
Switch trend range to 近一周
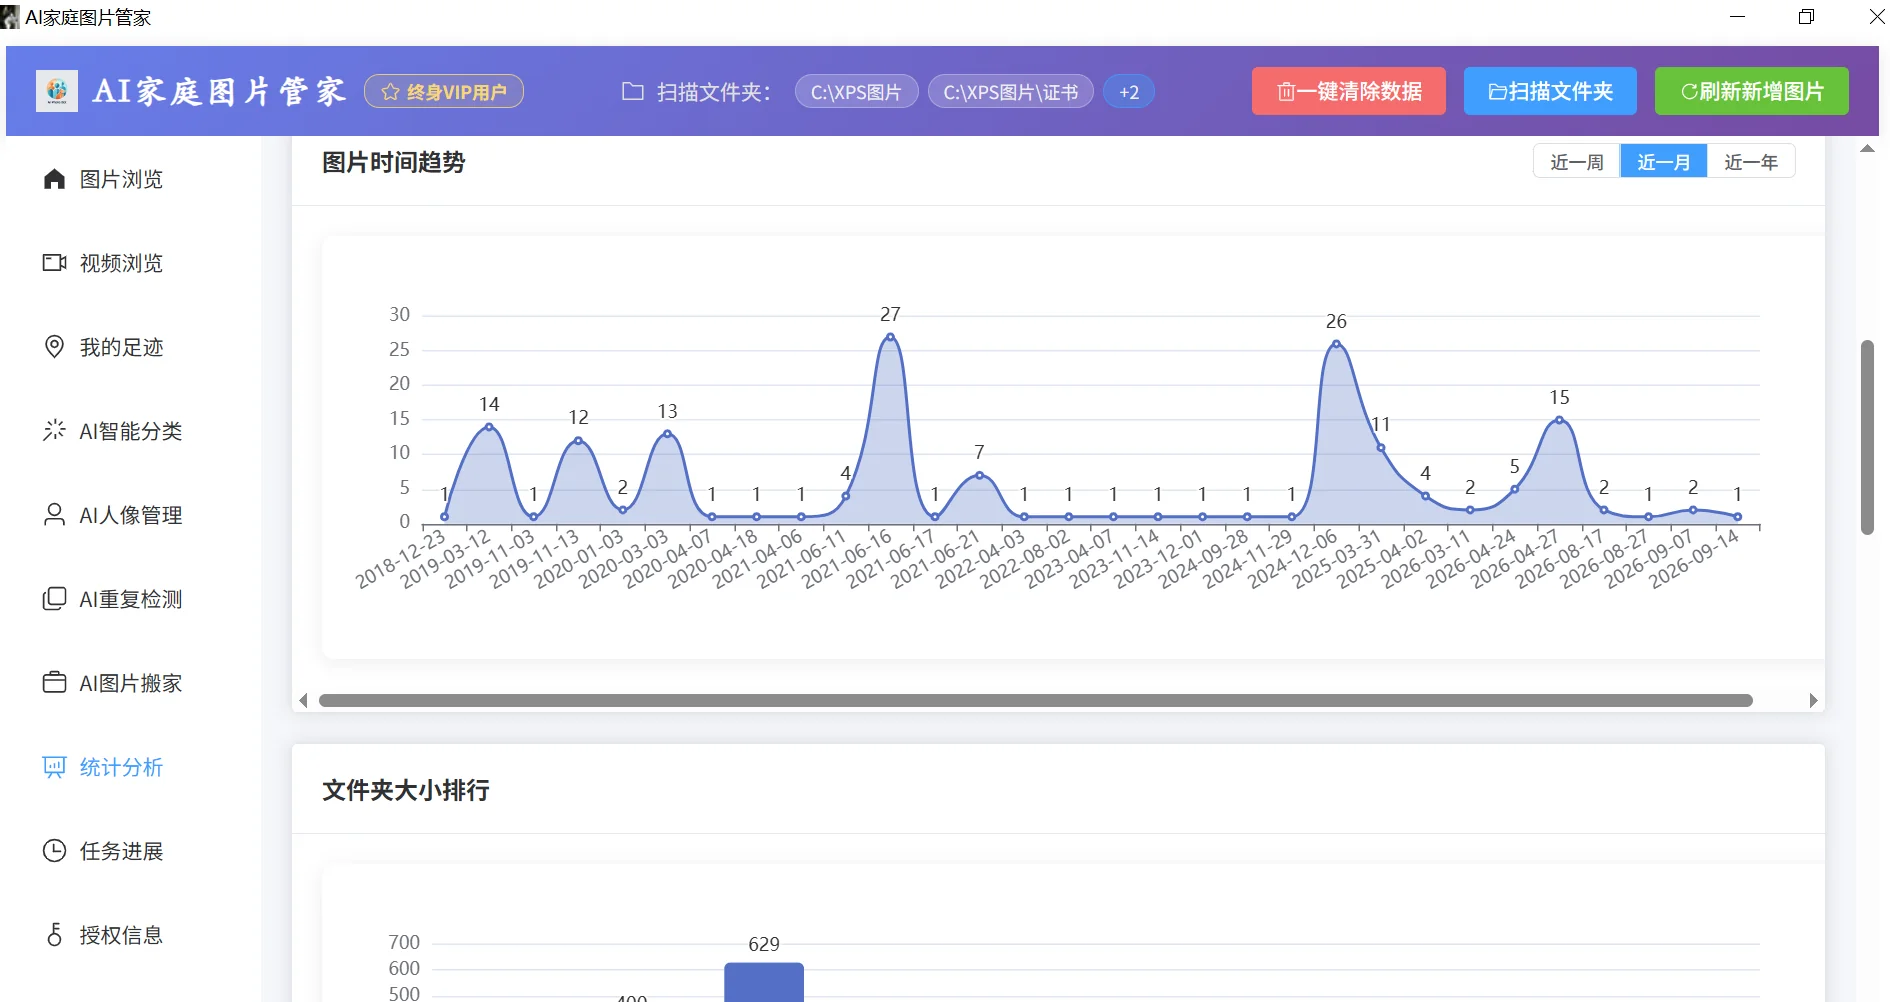(1577, 162)
